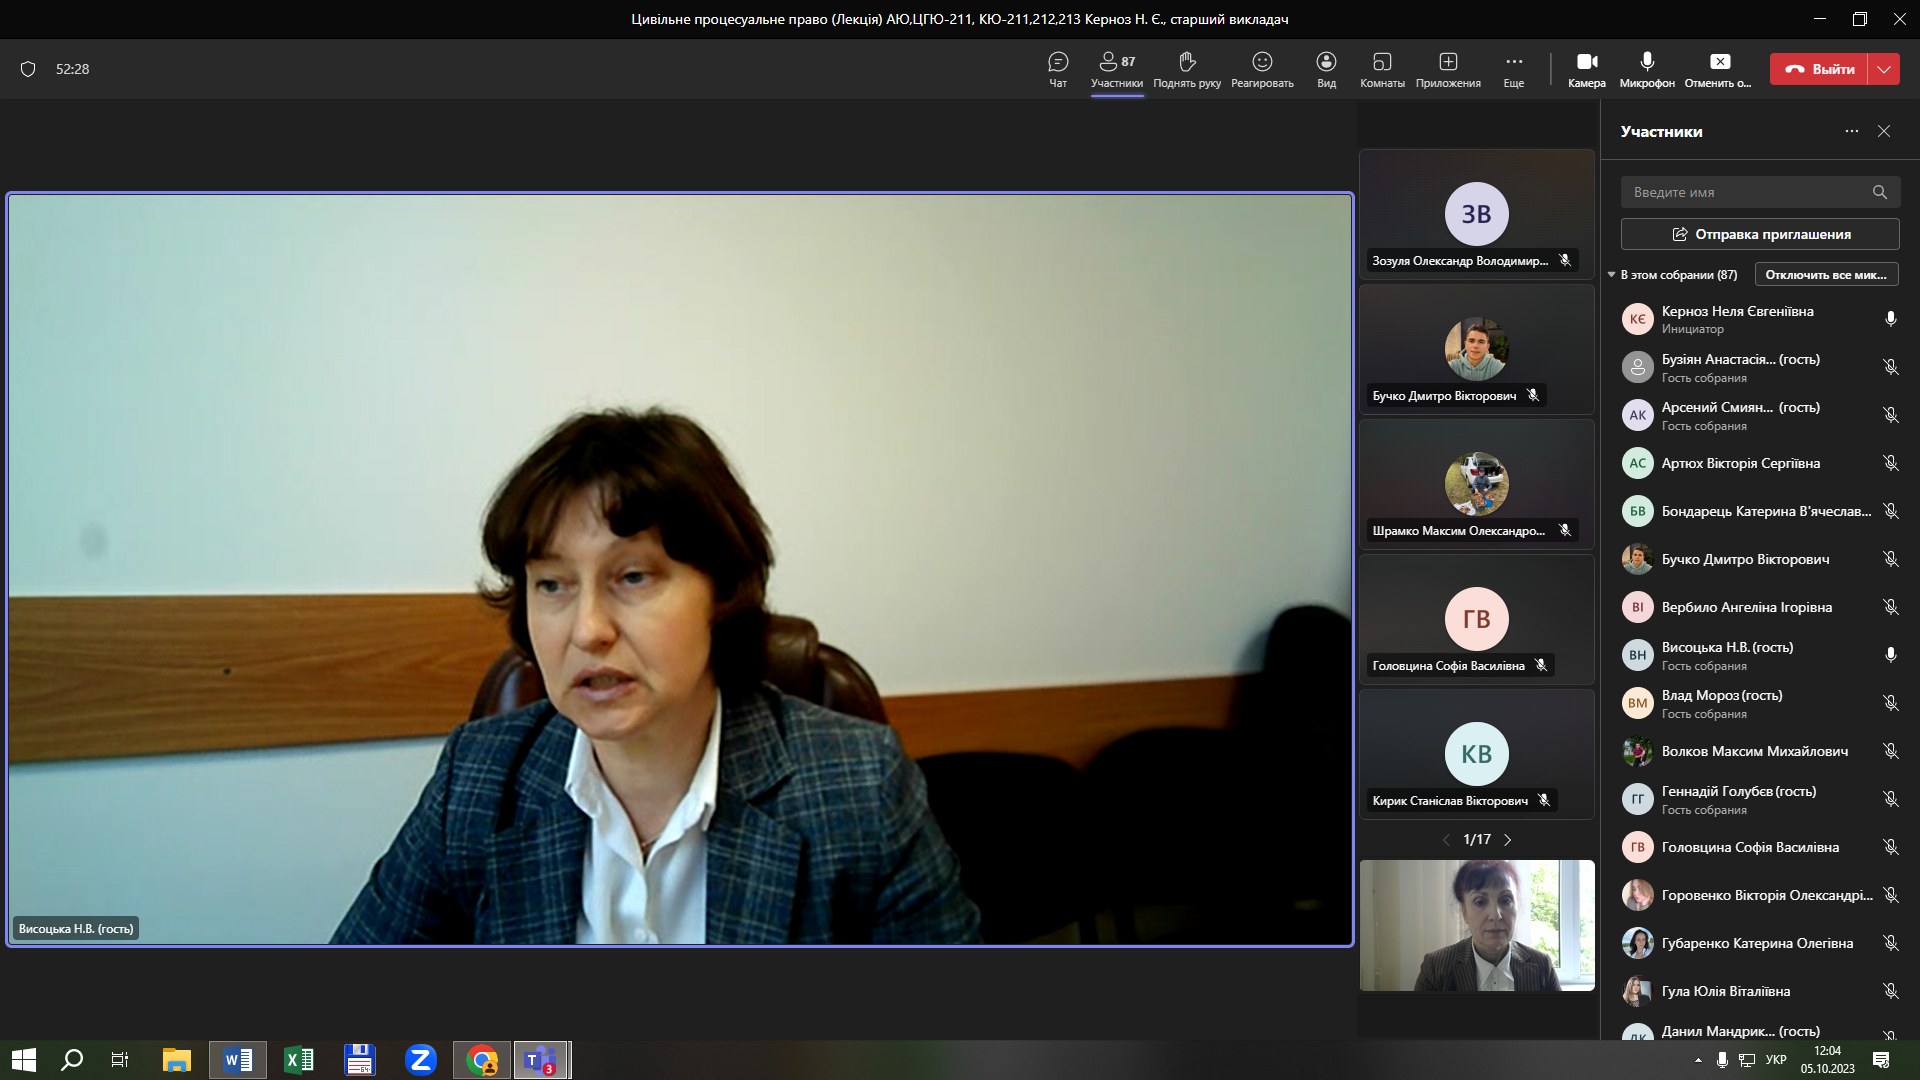The height and width of the screenshot is (1080, 1920).
Task: Click the BI avatar of Вербило
Action: coord(1637,607)
